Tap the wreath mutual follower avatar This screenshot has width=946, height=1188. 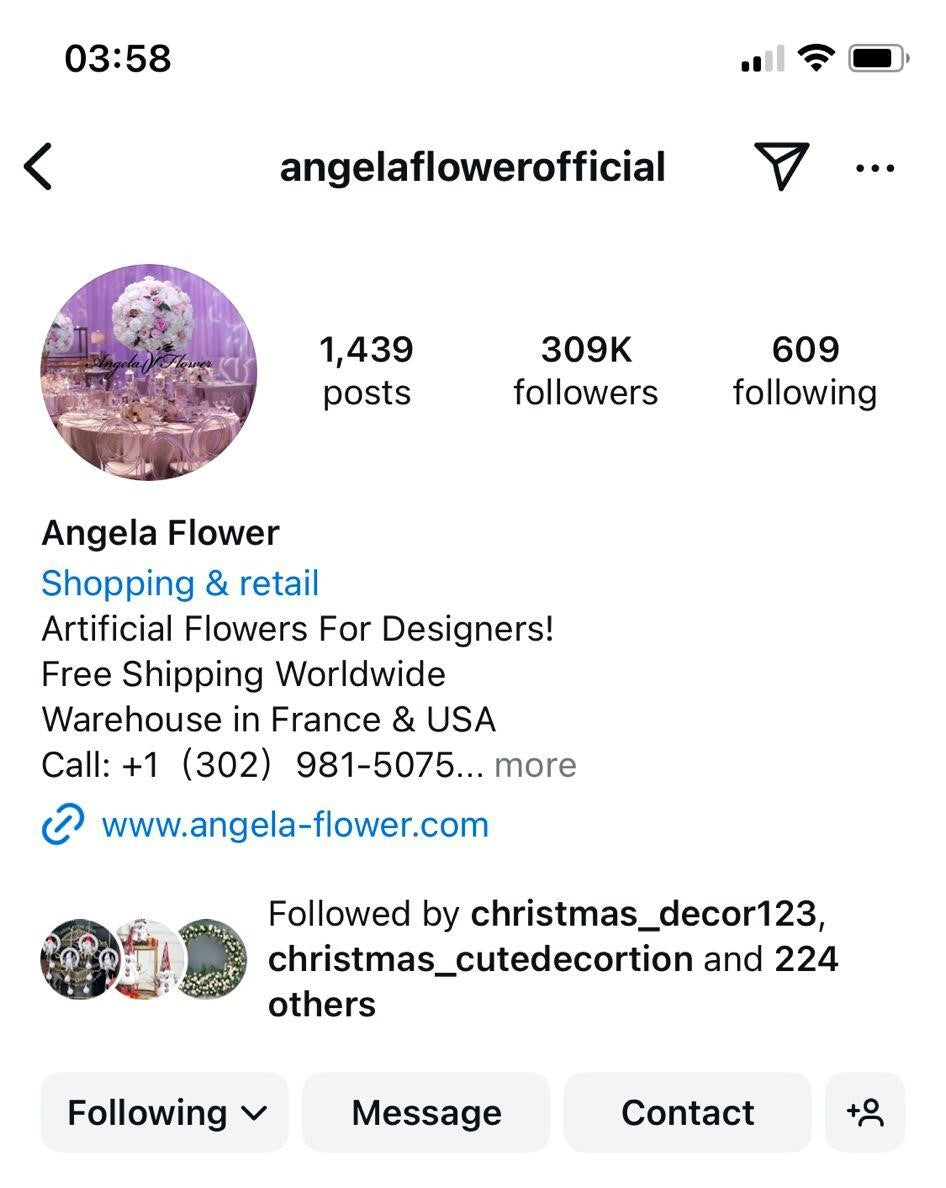(212, 959)
